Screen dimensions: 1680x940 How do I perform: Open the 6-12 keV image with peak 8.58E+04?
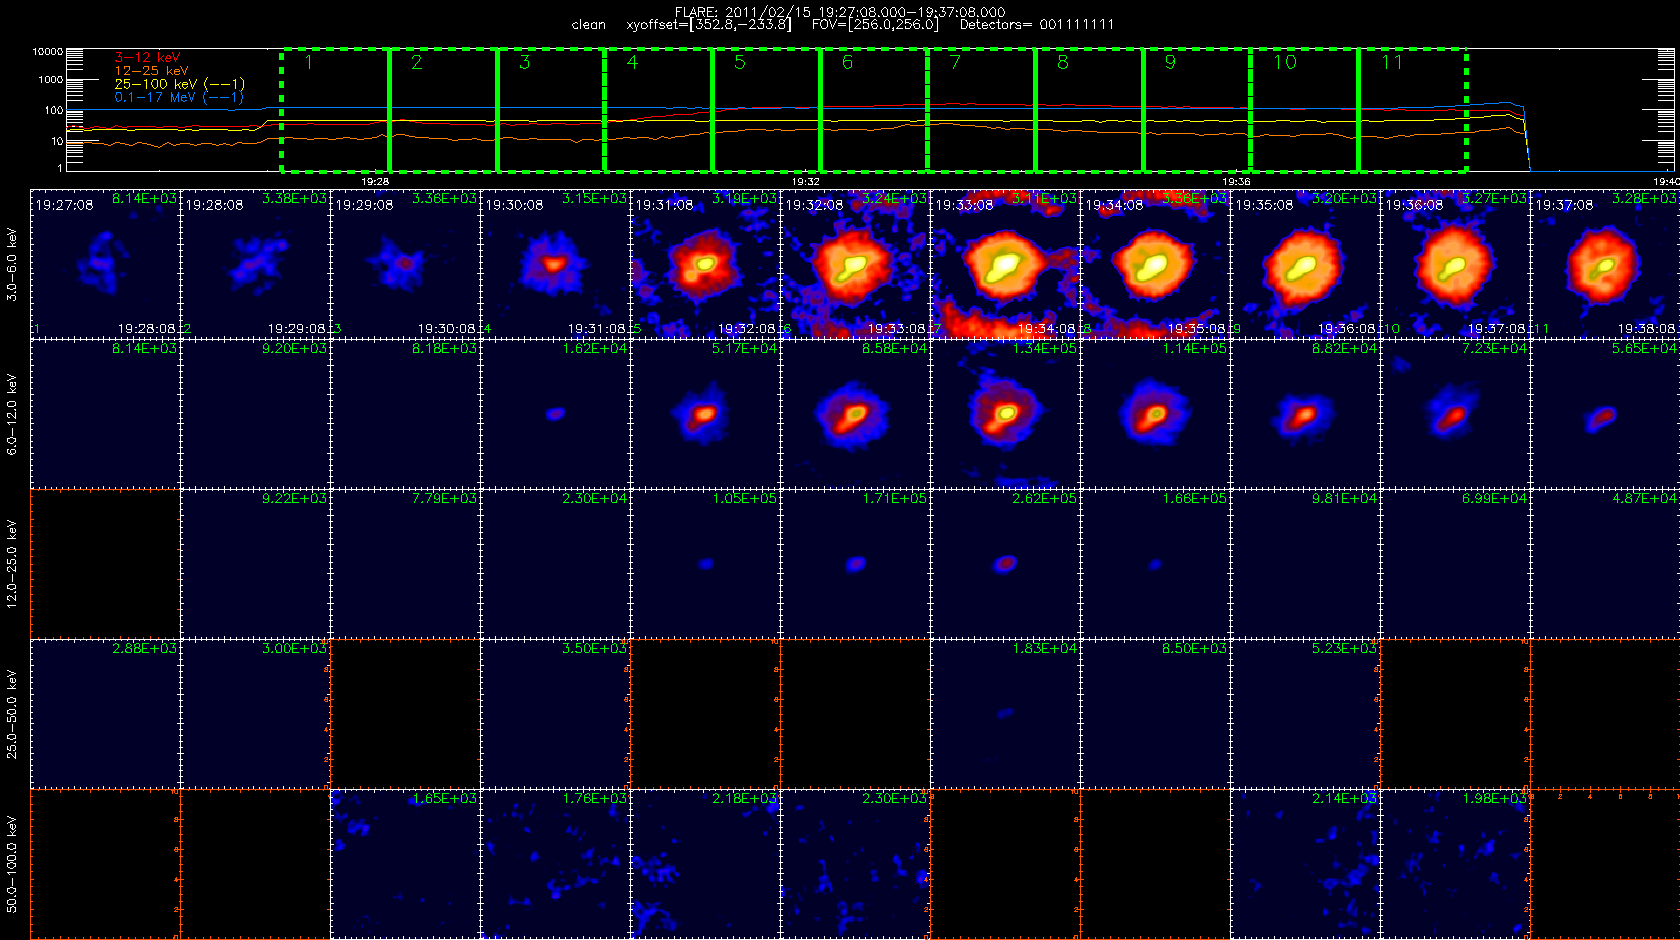click(x=855, y=414)
